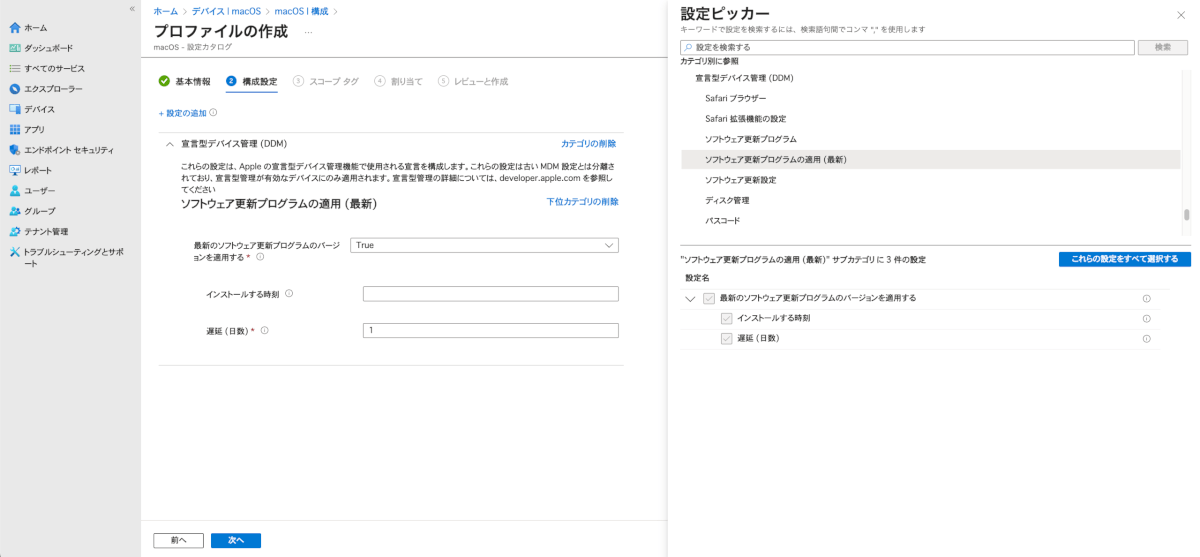Image resolution: width=1200 pixels, height=557 pixels.
Task: Toggle the インストールする時刻 checkbox in picker
Action: point(727,318)
